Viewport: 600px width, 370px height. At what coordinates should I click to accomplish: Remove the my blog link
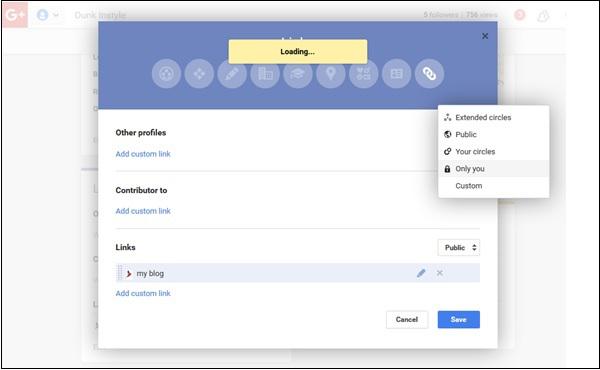[440, 273]
